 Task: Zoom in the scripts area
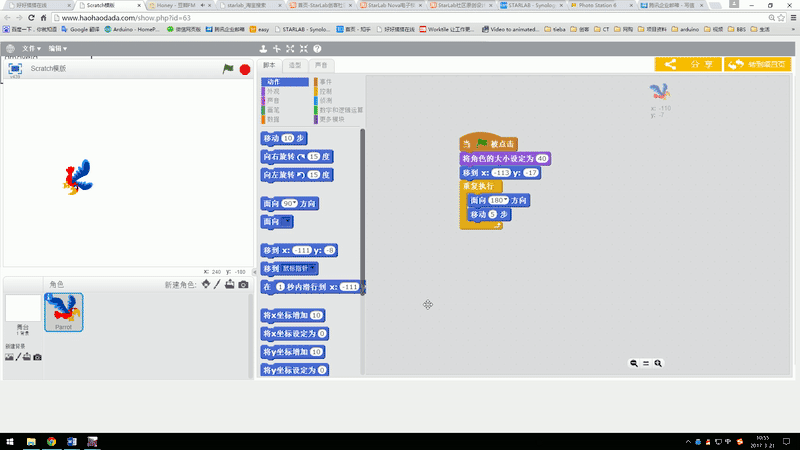(658, 363)
